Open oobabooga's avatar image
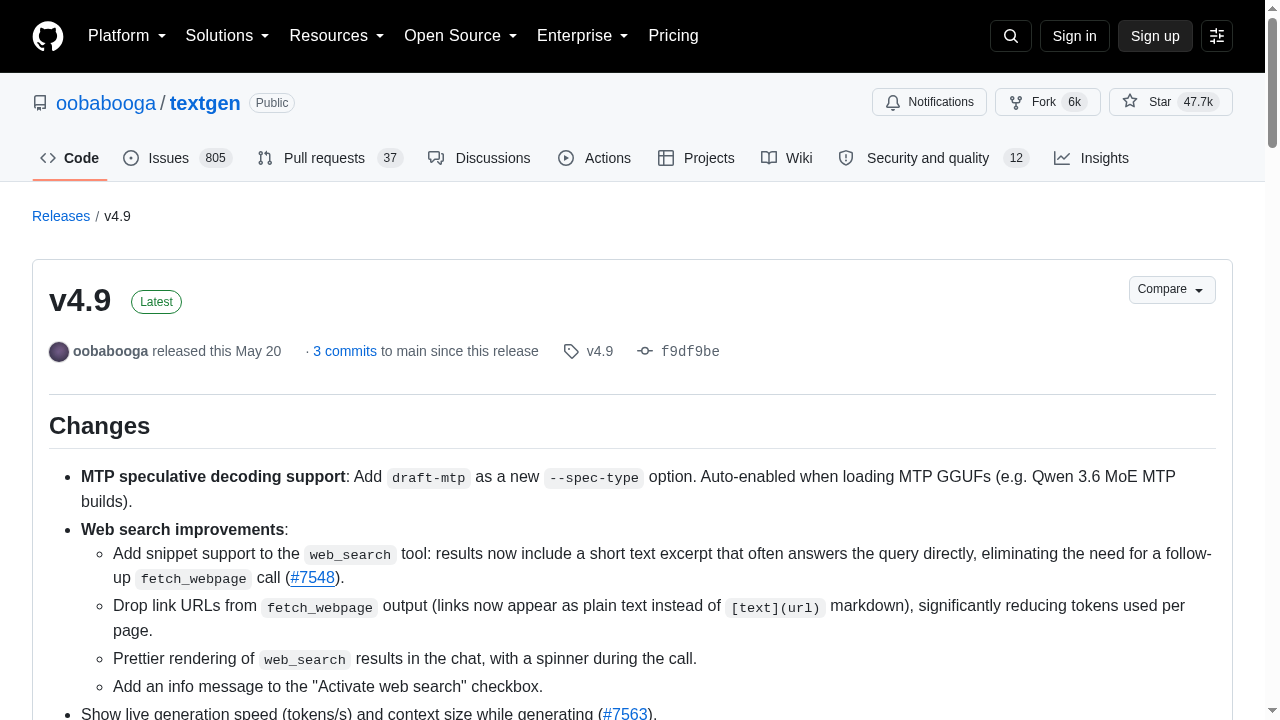The width and height of the screenshot is (1280, 720). pyautogui.click(x=59, y=351)
